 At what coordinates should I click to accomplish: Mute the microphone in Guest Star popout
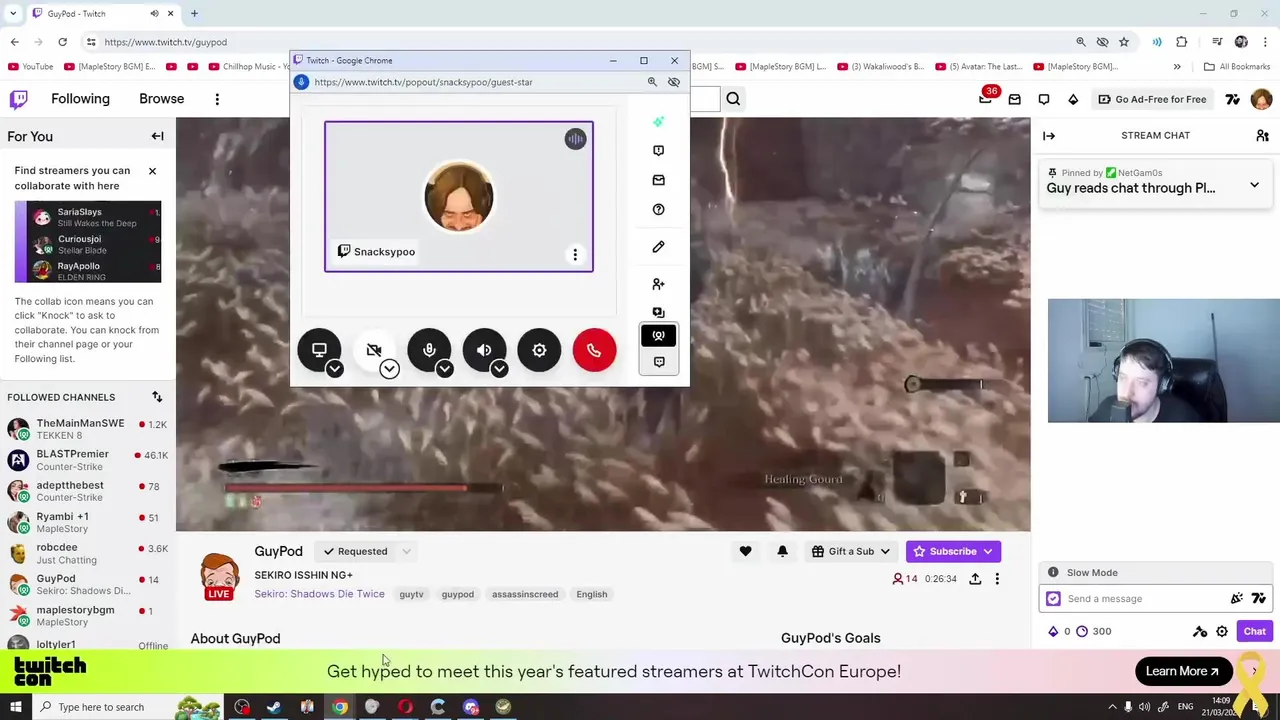pyautogui.click(x=429, y=350)
